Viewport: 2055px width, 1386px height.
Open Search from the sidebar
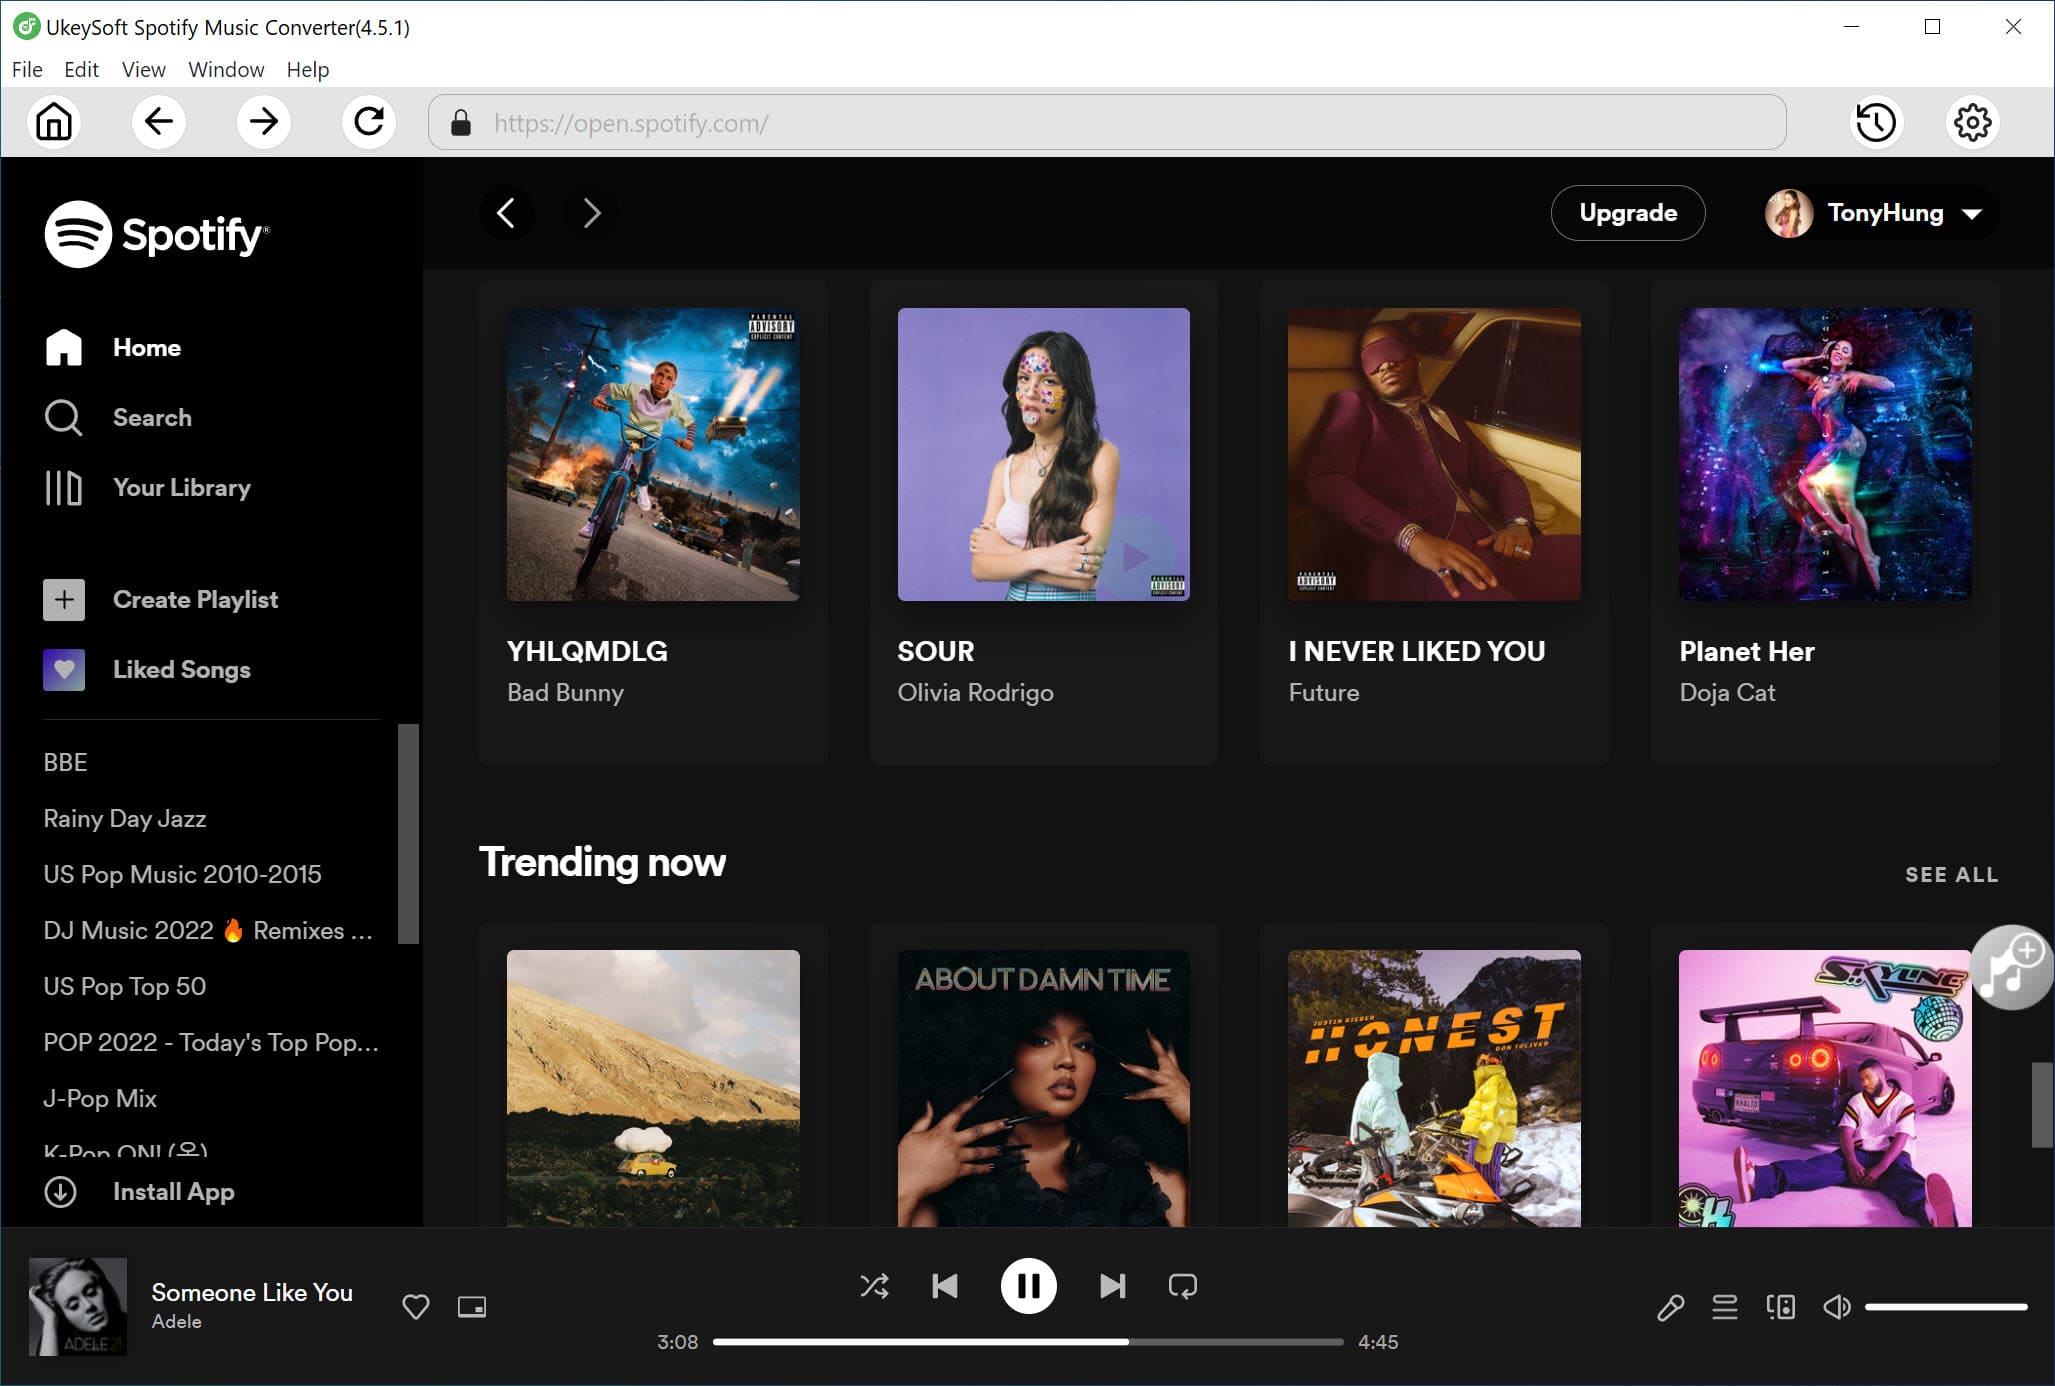point(152,417)
